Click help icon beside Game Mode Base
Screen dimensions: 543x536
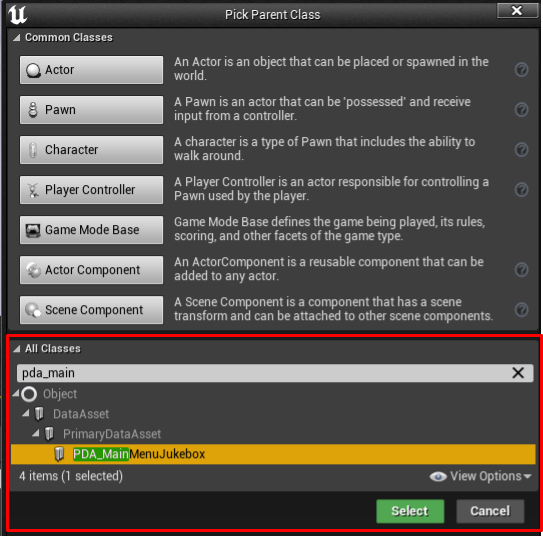pos(521,230)
